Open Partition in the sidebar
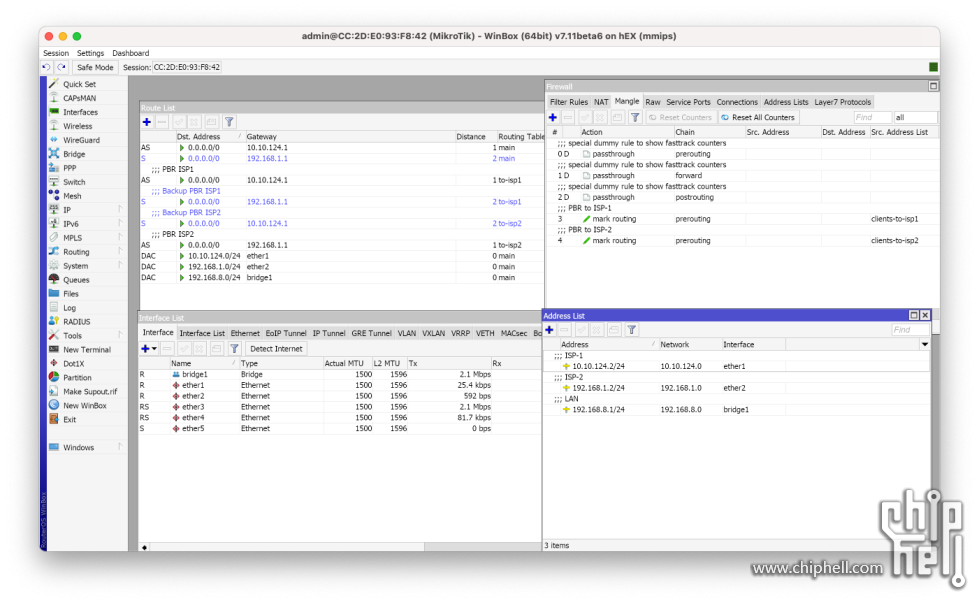The image size is (979, 603). tap(77, 378)
